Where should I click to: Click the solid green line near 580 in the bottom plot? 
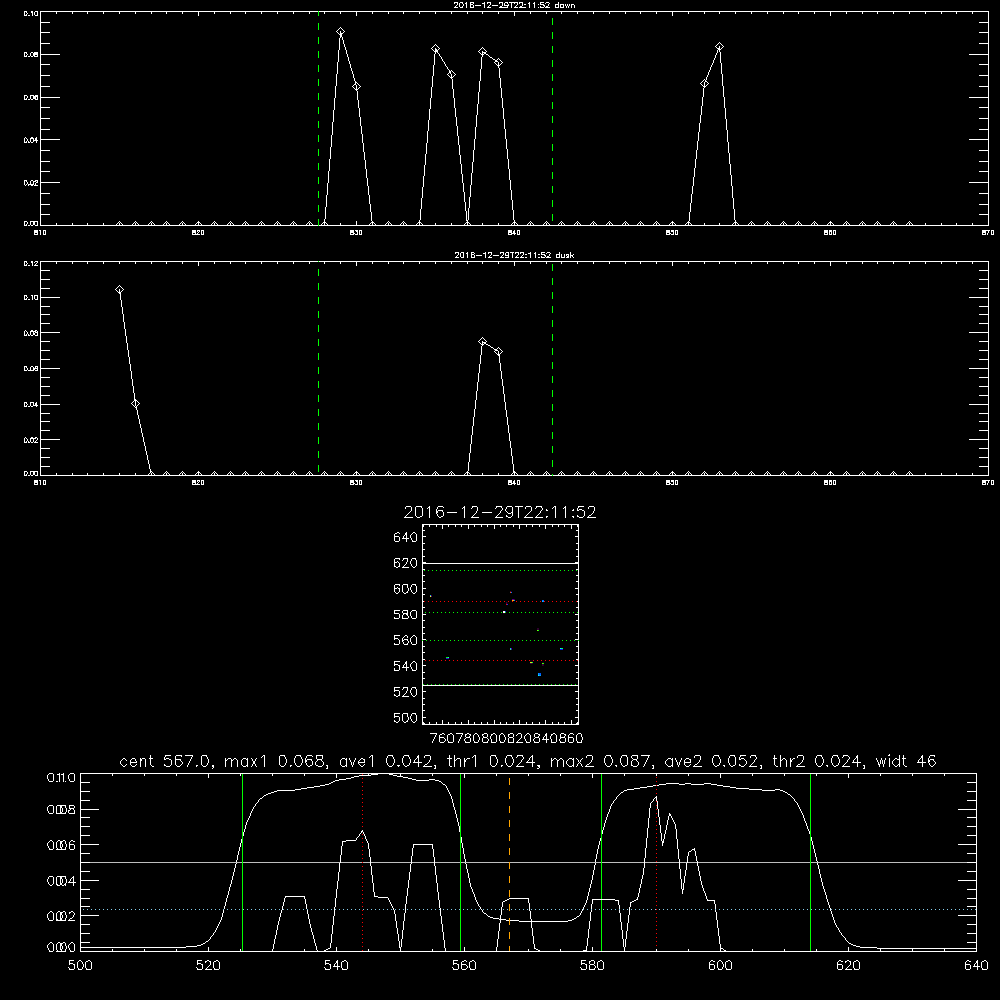601,862
